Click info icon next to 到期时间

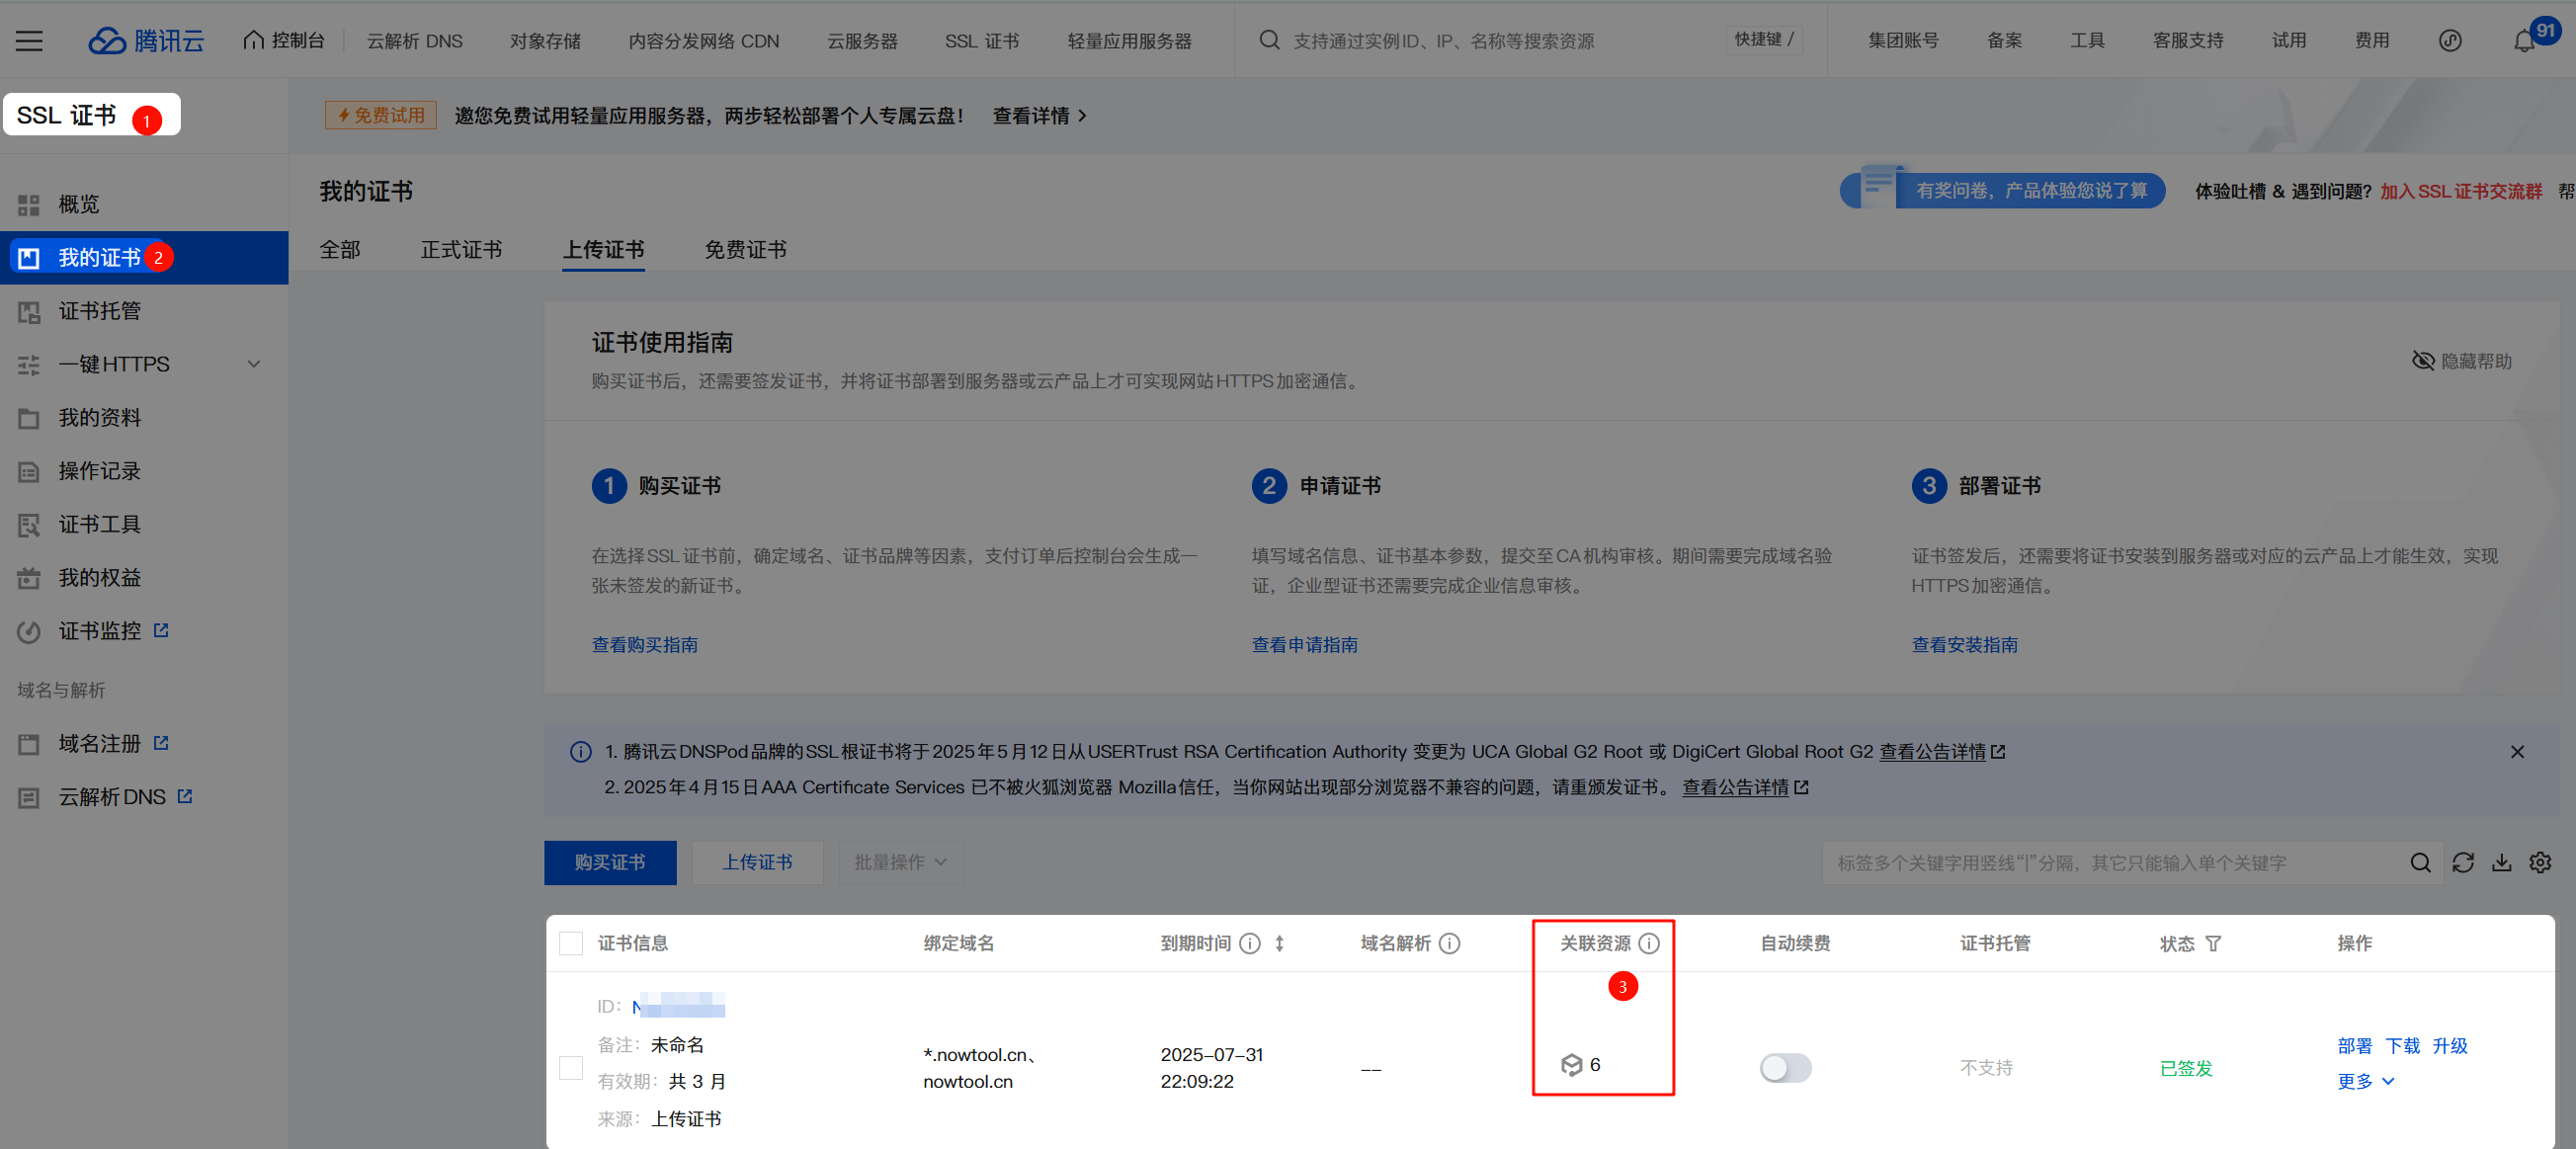[x=1249, y=943]
